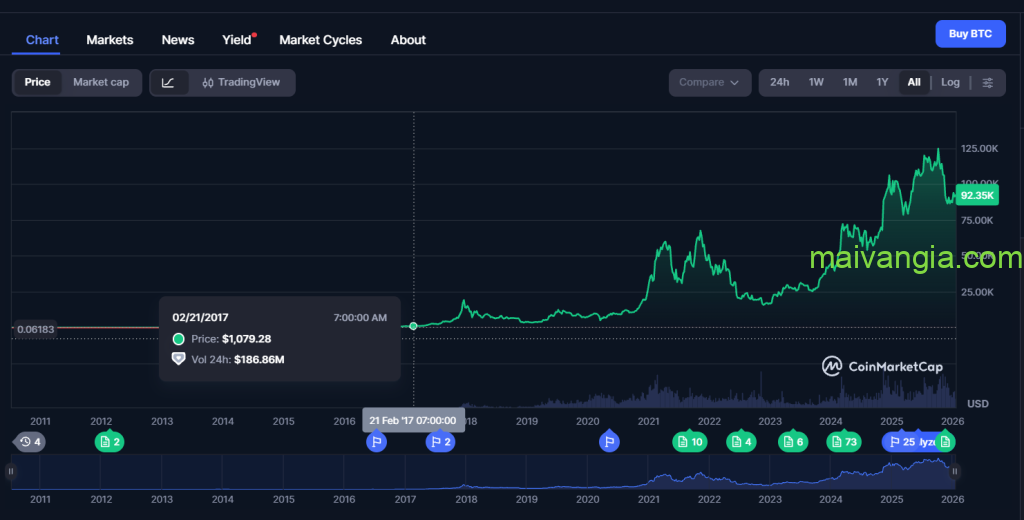
Task: Open the chart settings sliders icon
Action: 987,82
